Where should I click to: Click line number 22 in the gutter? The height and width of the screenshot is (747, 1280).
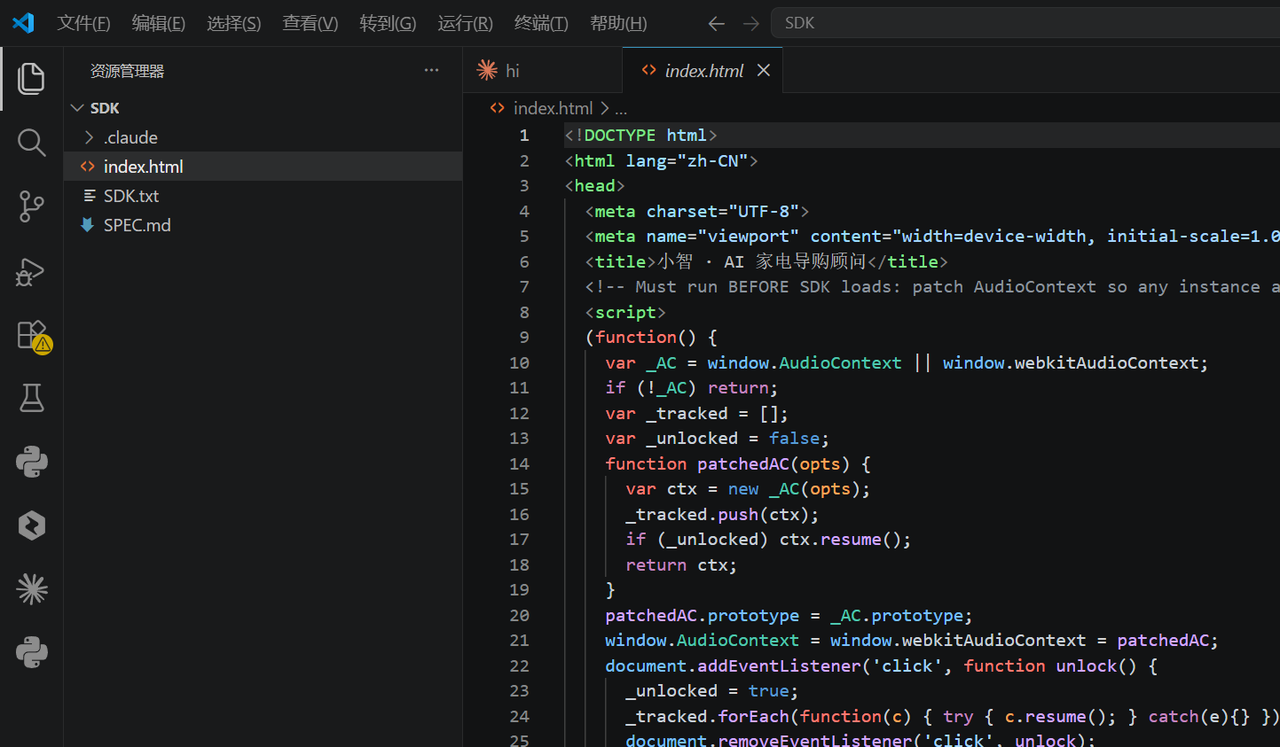click(x=519, y=665)
